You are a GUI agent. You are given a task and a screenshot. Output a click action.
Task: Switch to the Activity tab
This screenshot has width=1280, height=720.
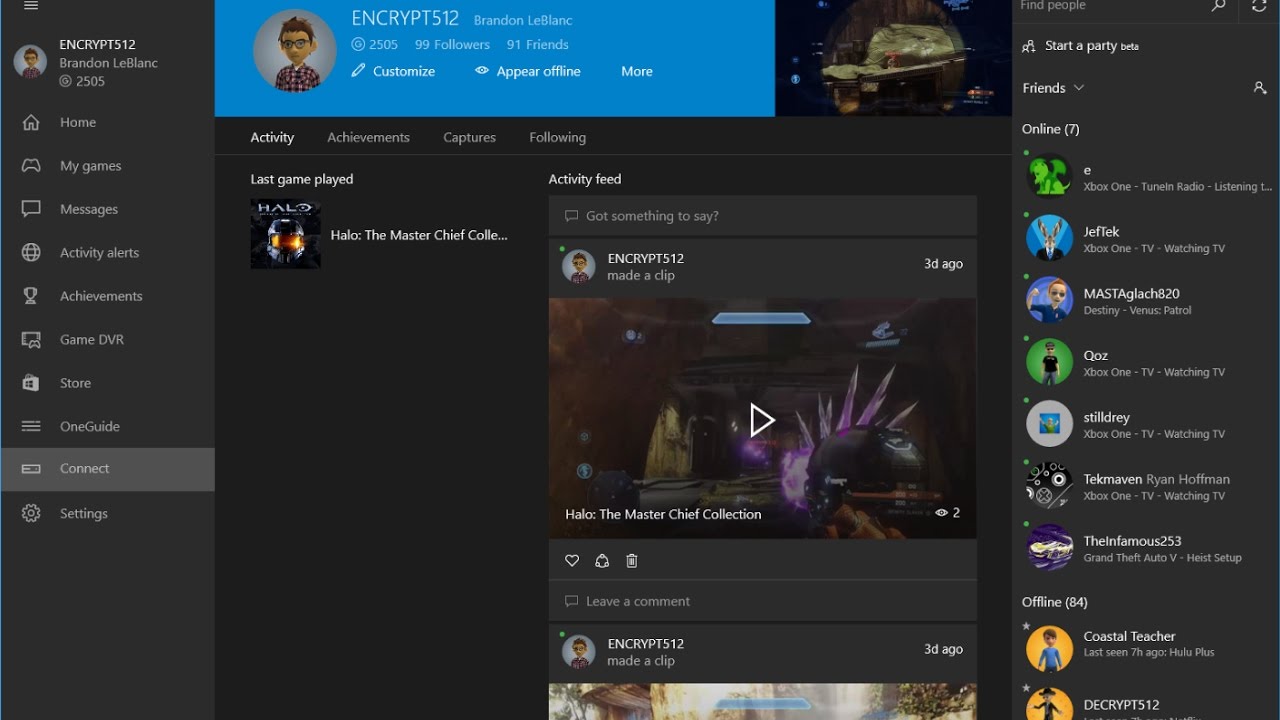click(x=272, y=137)
